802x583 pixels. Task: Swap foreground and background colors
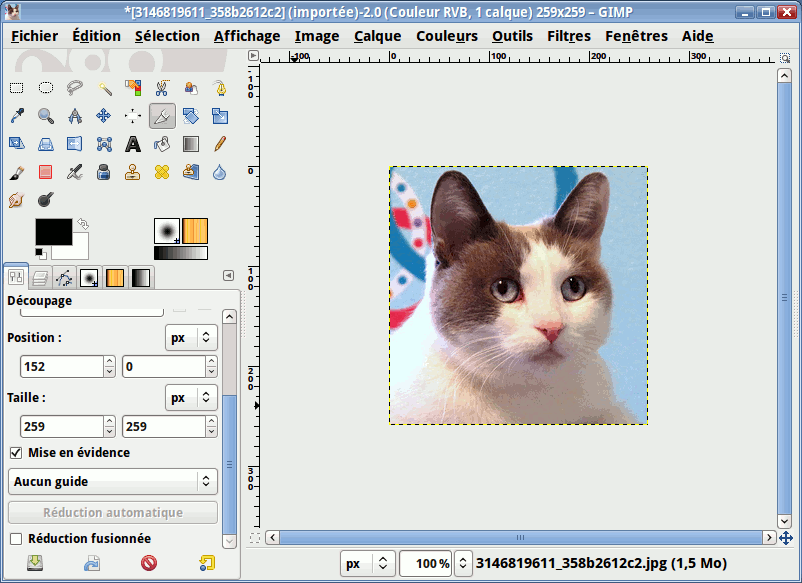[82, 224]
